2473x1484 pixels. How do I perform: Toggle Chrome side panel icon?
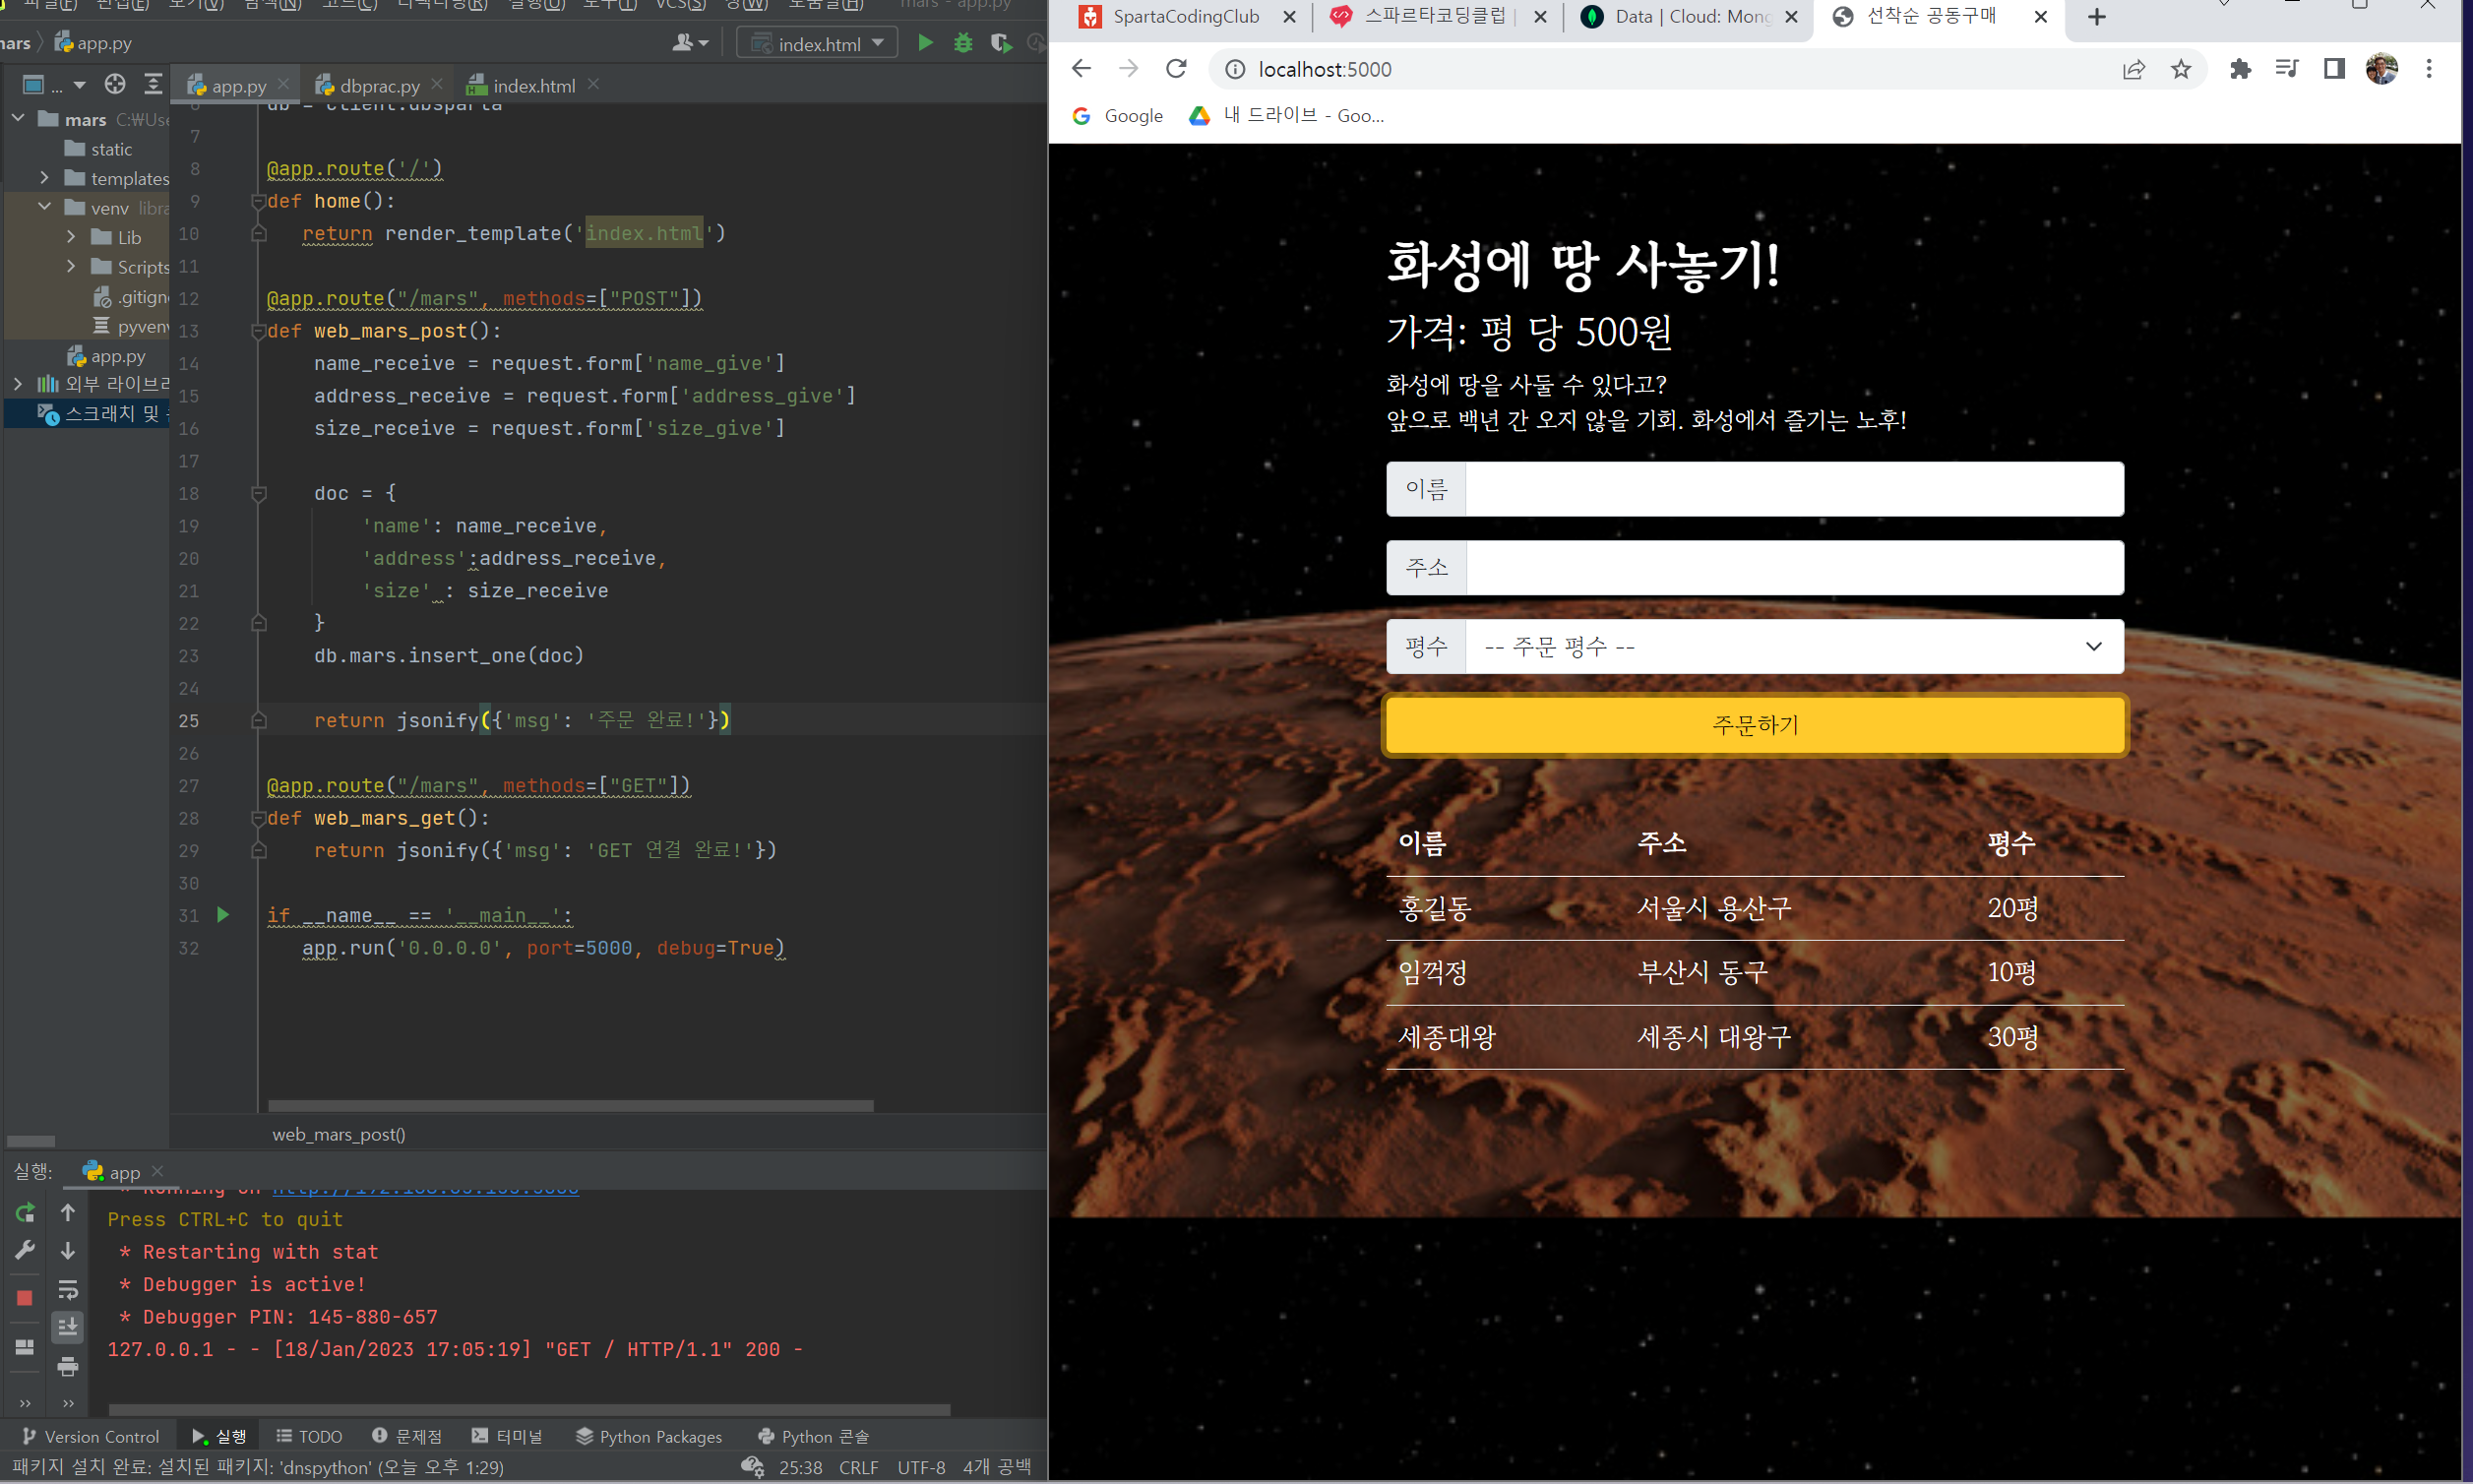[x=2334, y=68]
